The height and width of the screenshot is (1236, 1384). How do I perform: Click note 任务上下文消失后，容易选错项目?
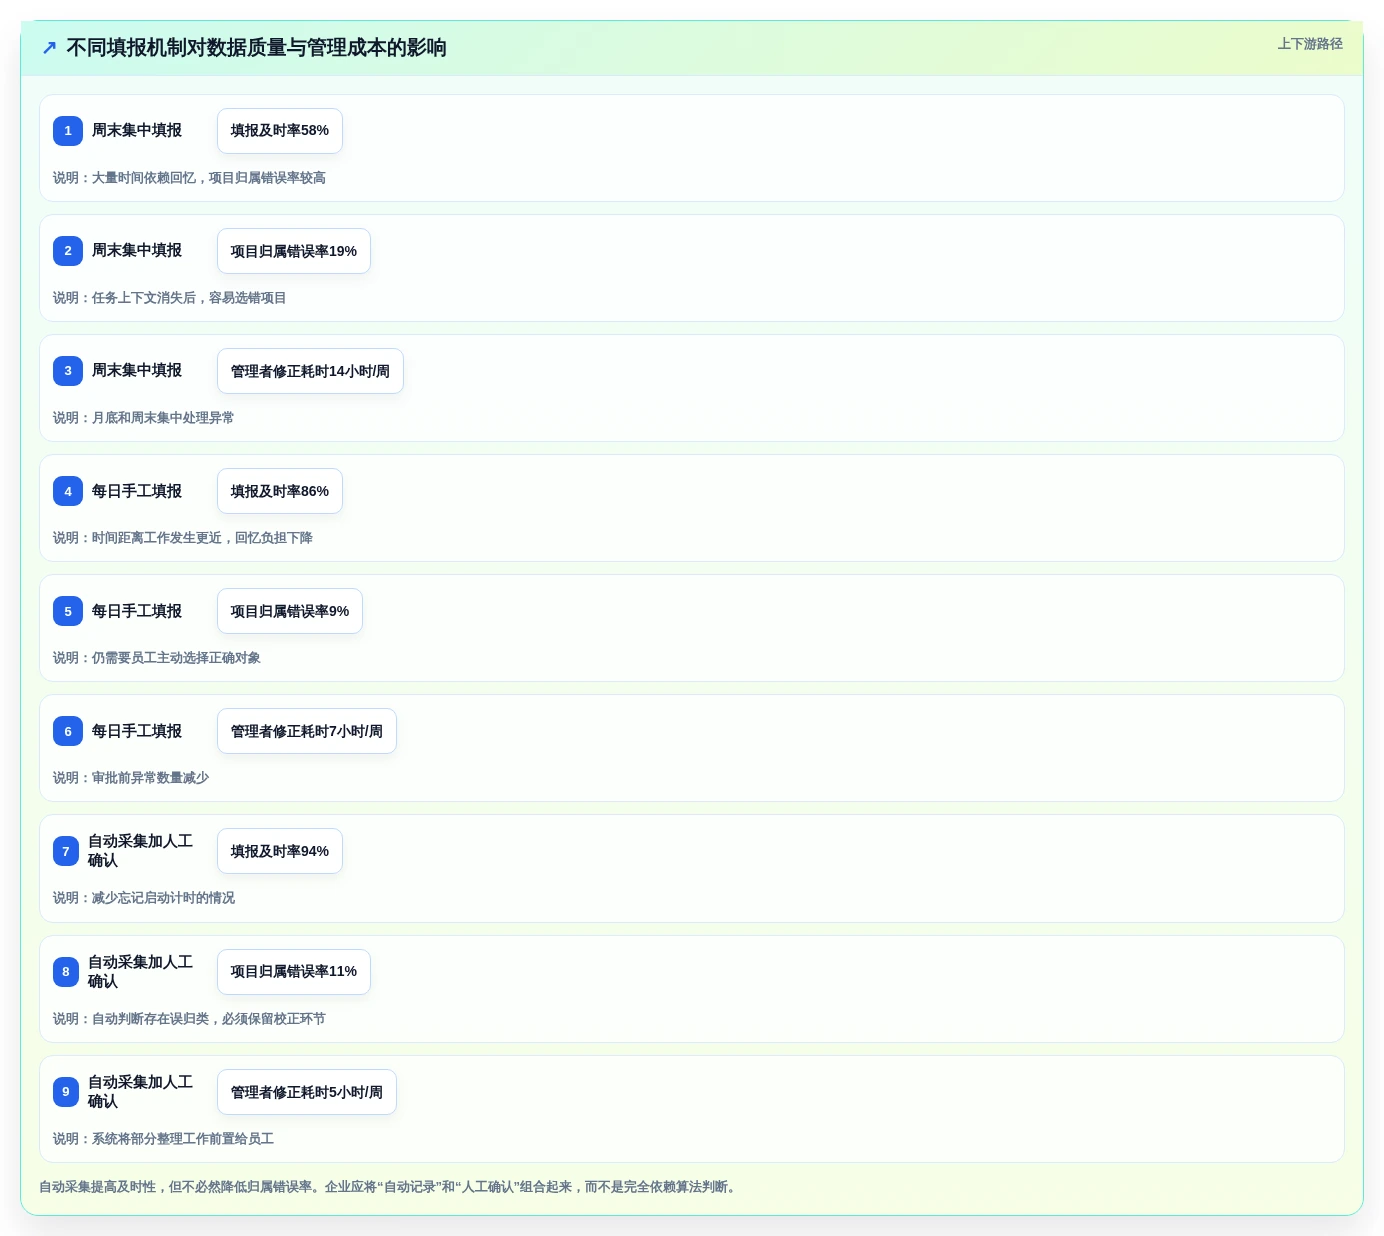click(x=189, y=298)
